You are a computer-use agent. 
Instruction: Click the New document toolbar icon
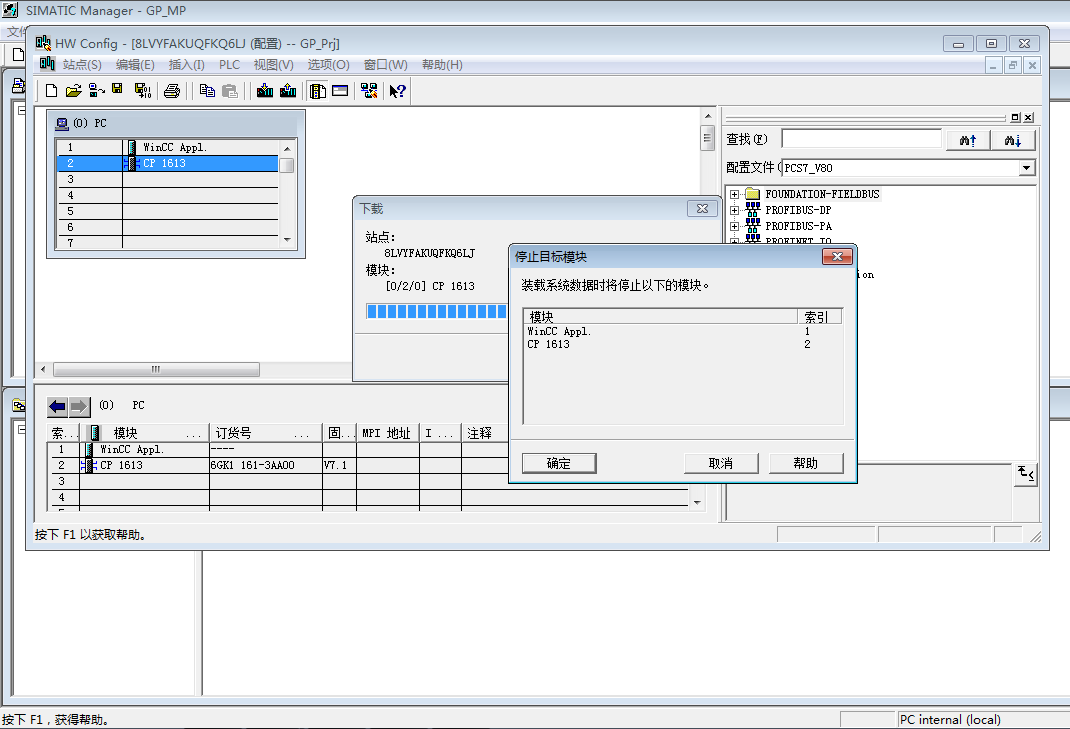[52, 91]
